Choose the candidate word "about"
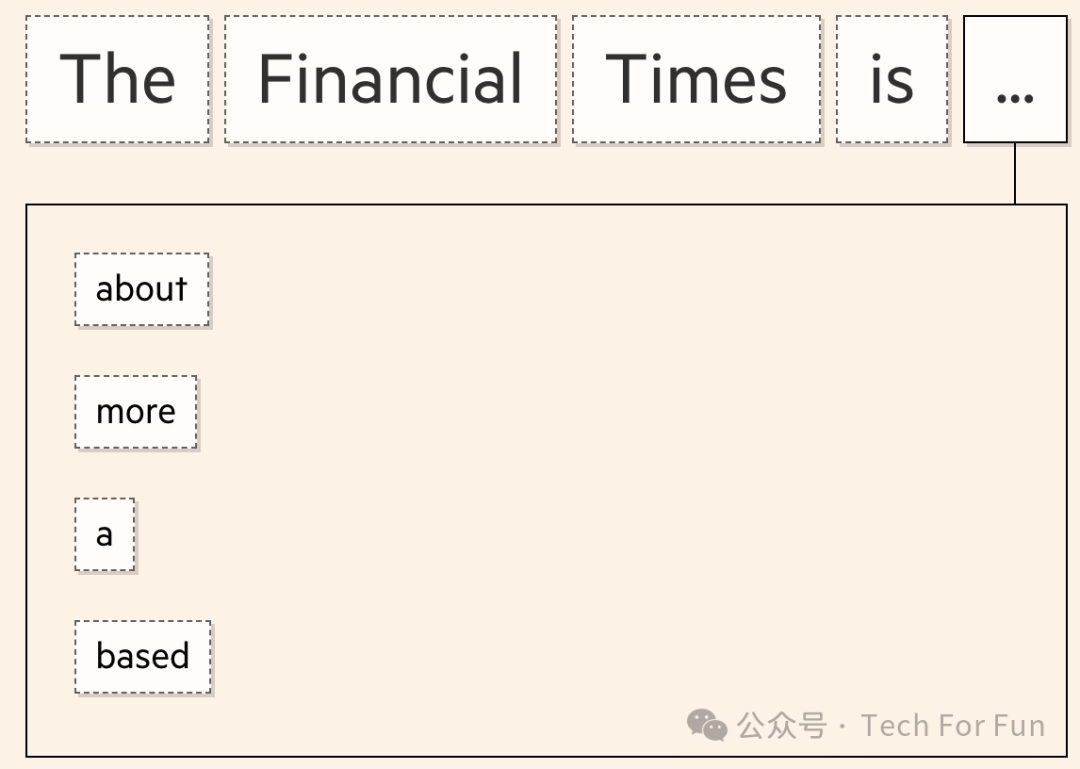 coord(142,290)
